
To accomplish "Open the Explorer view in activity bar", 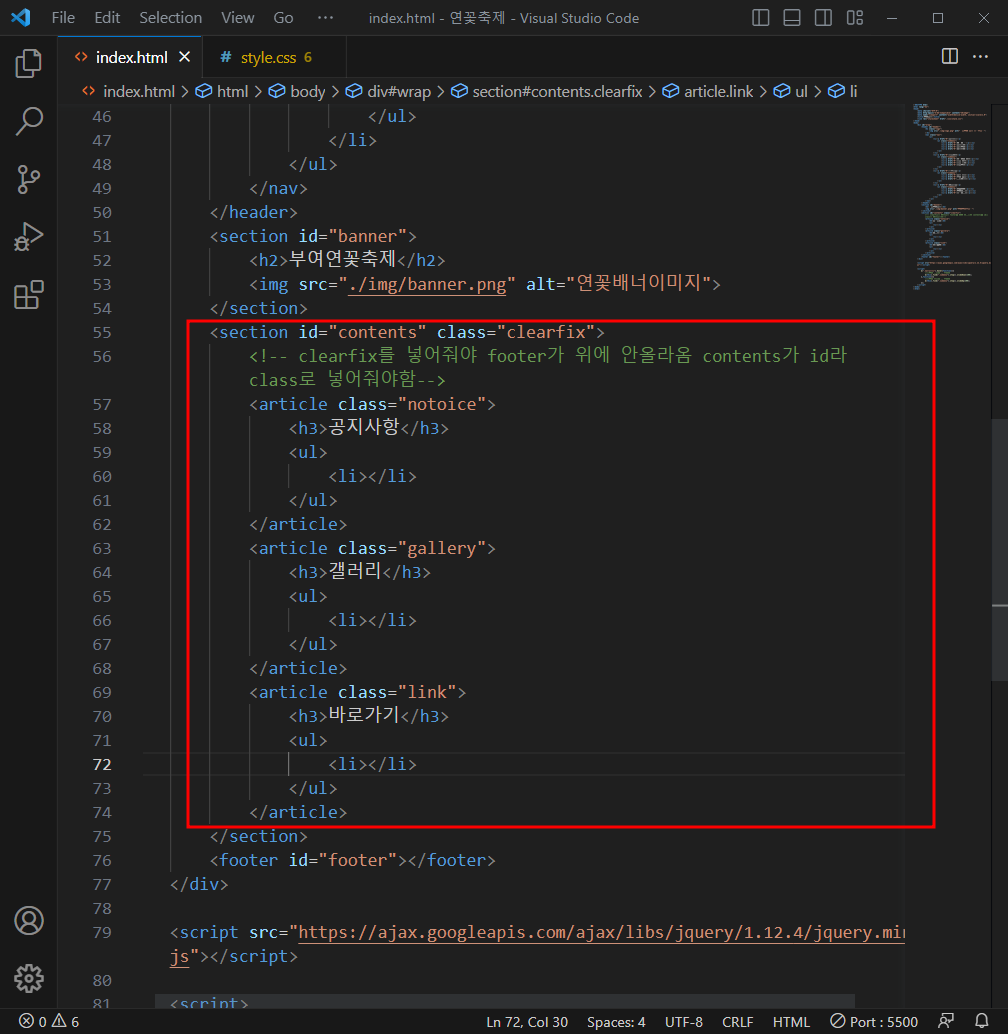I will click(28, 64).
